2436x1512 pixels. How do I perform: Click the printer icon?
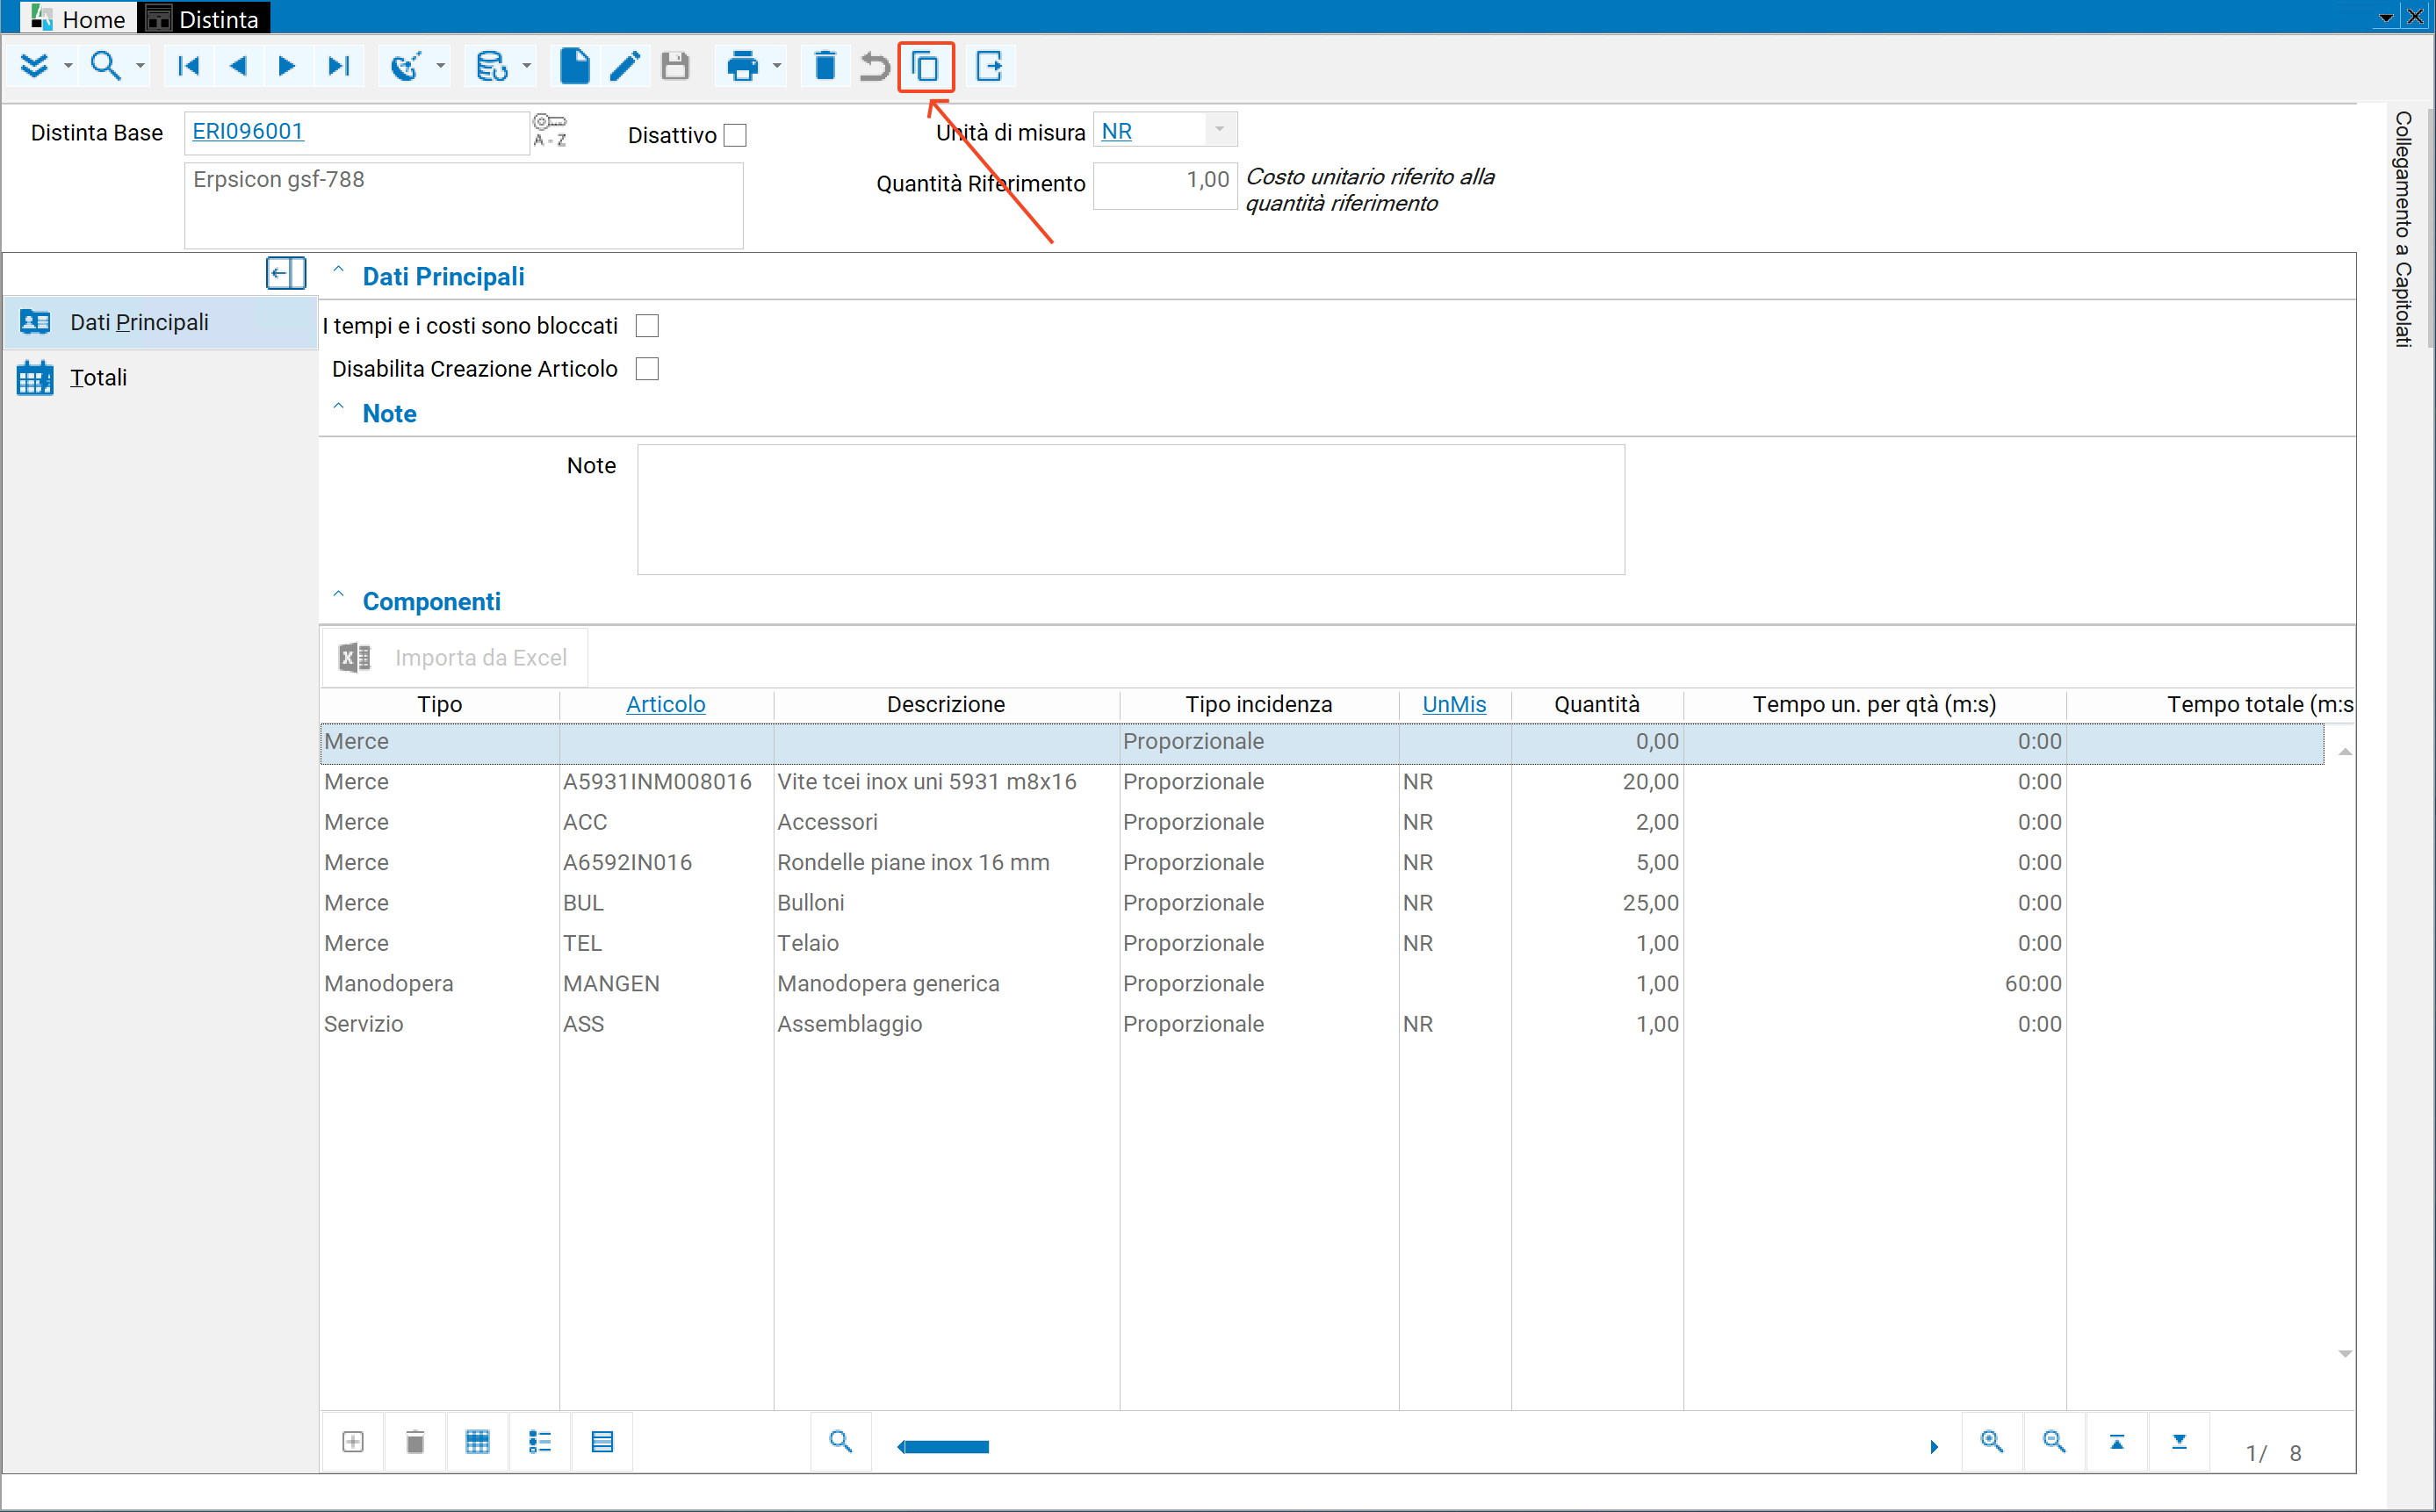pyautogui.click(x=742, y=66)
